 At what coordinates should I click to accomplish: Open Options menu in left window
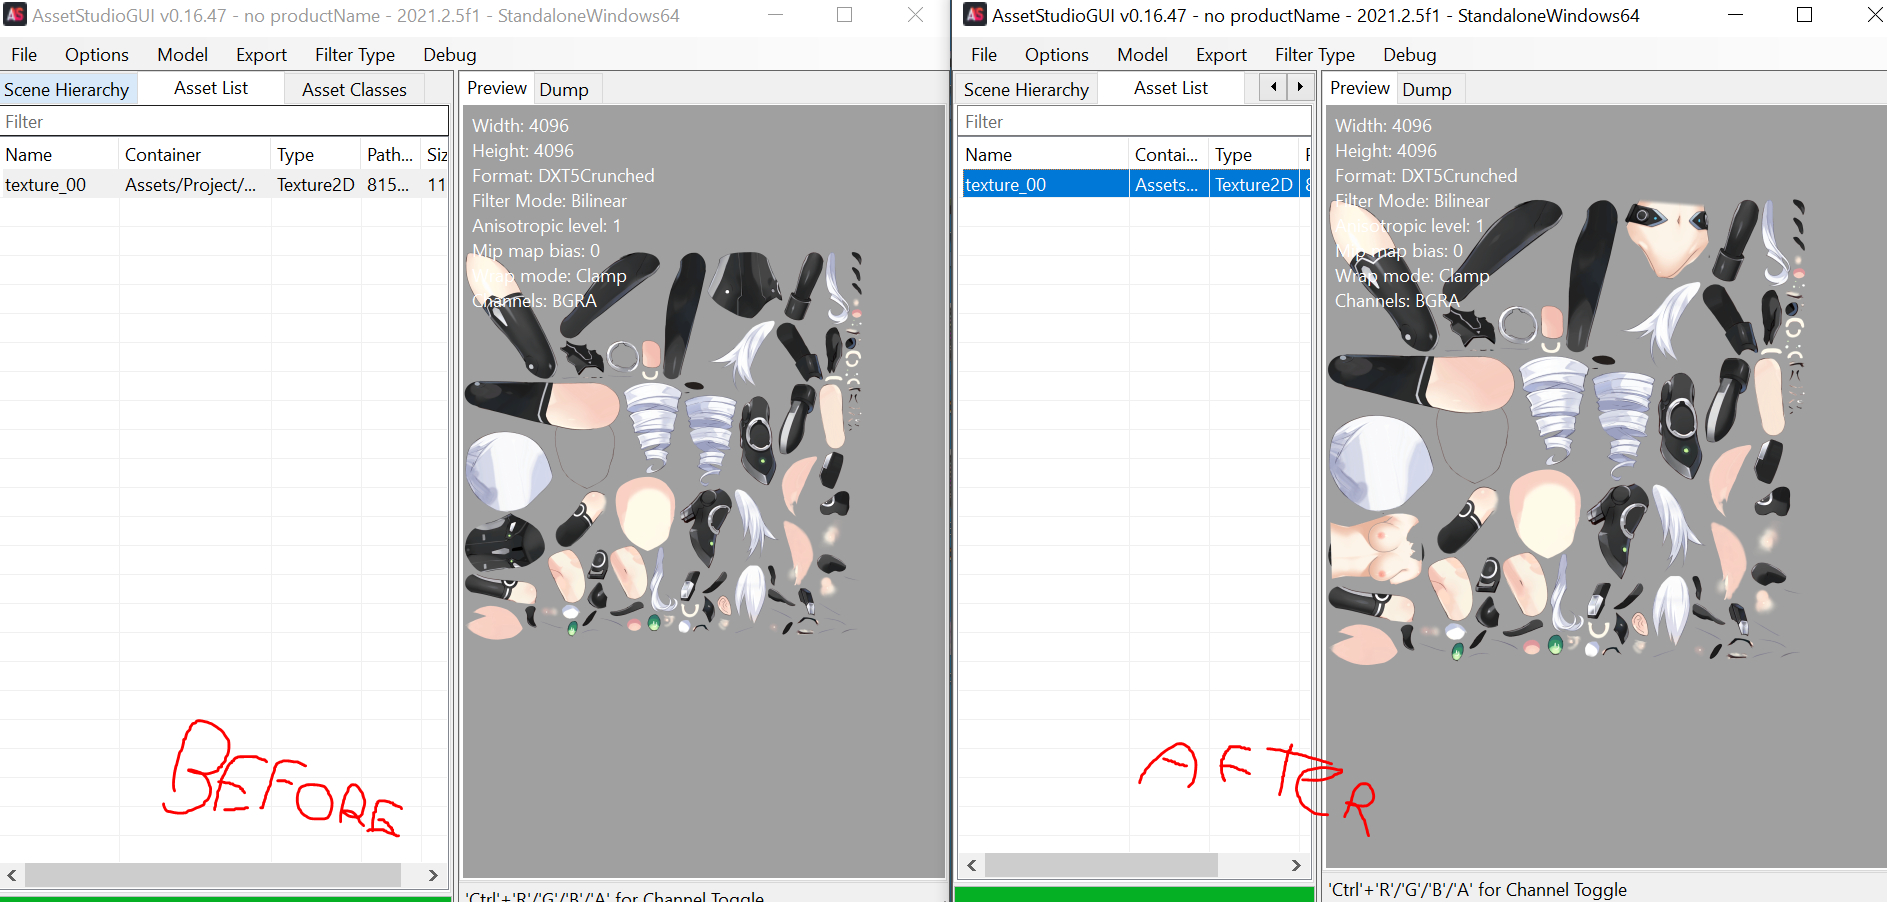[97, 54]
